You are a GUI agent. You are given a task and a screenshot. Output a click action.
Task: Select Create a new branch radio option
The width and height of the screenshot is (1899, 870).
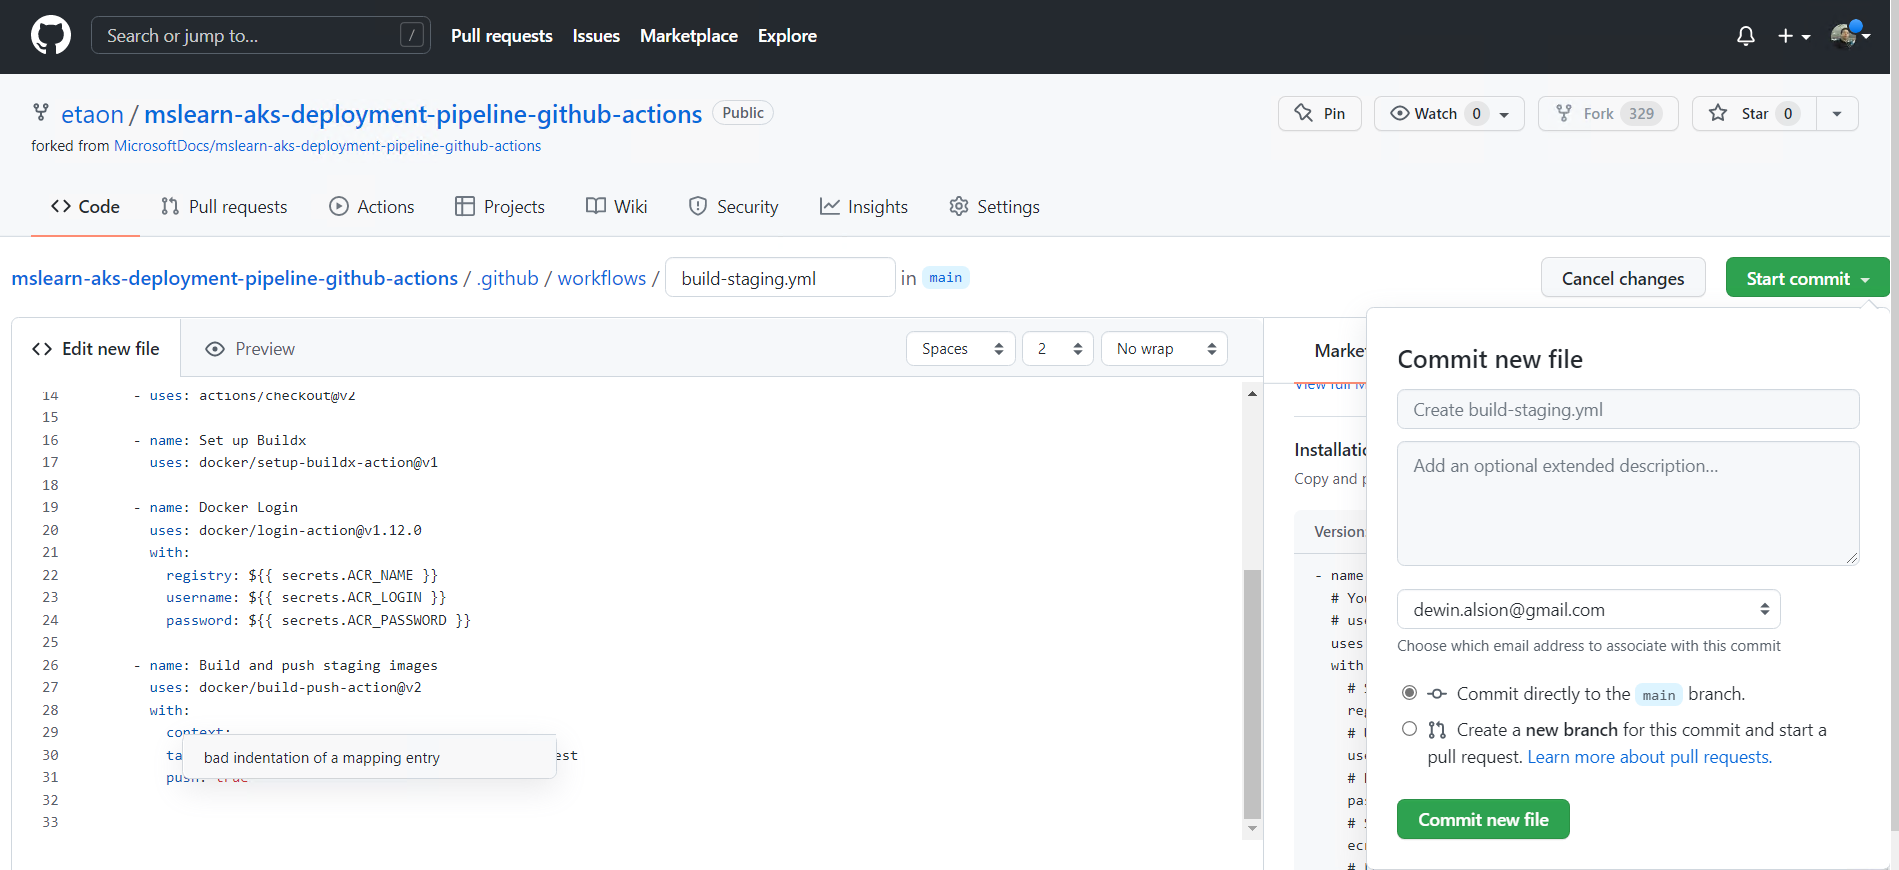tap(1409, 729)
